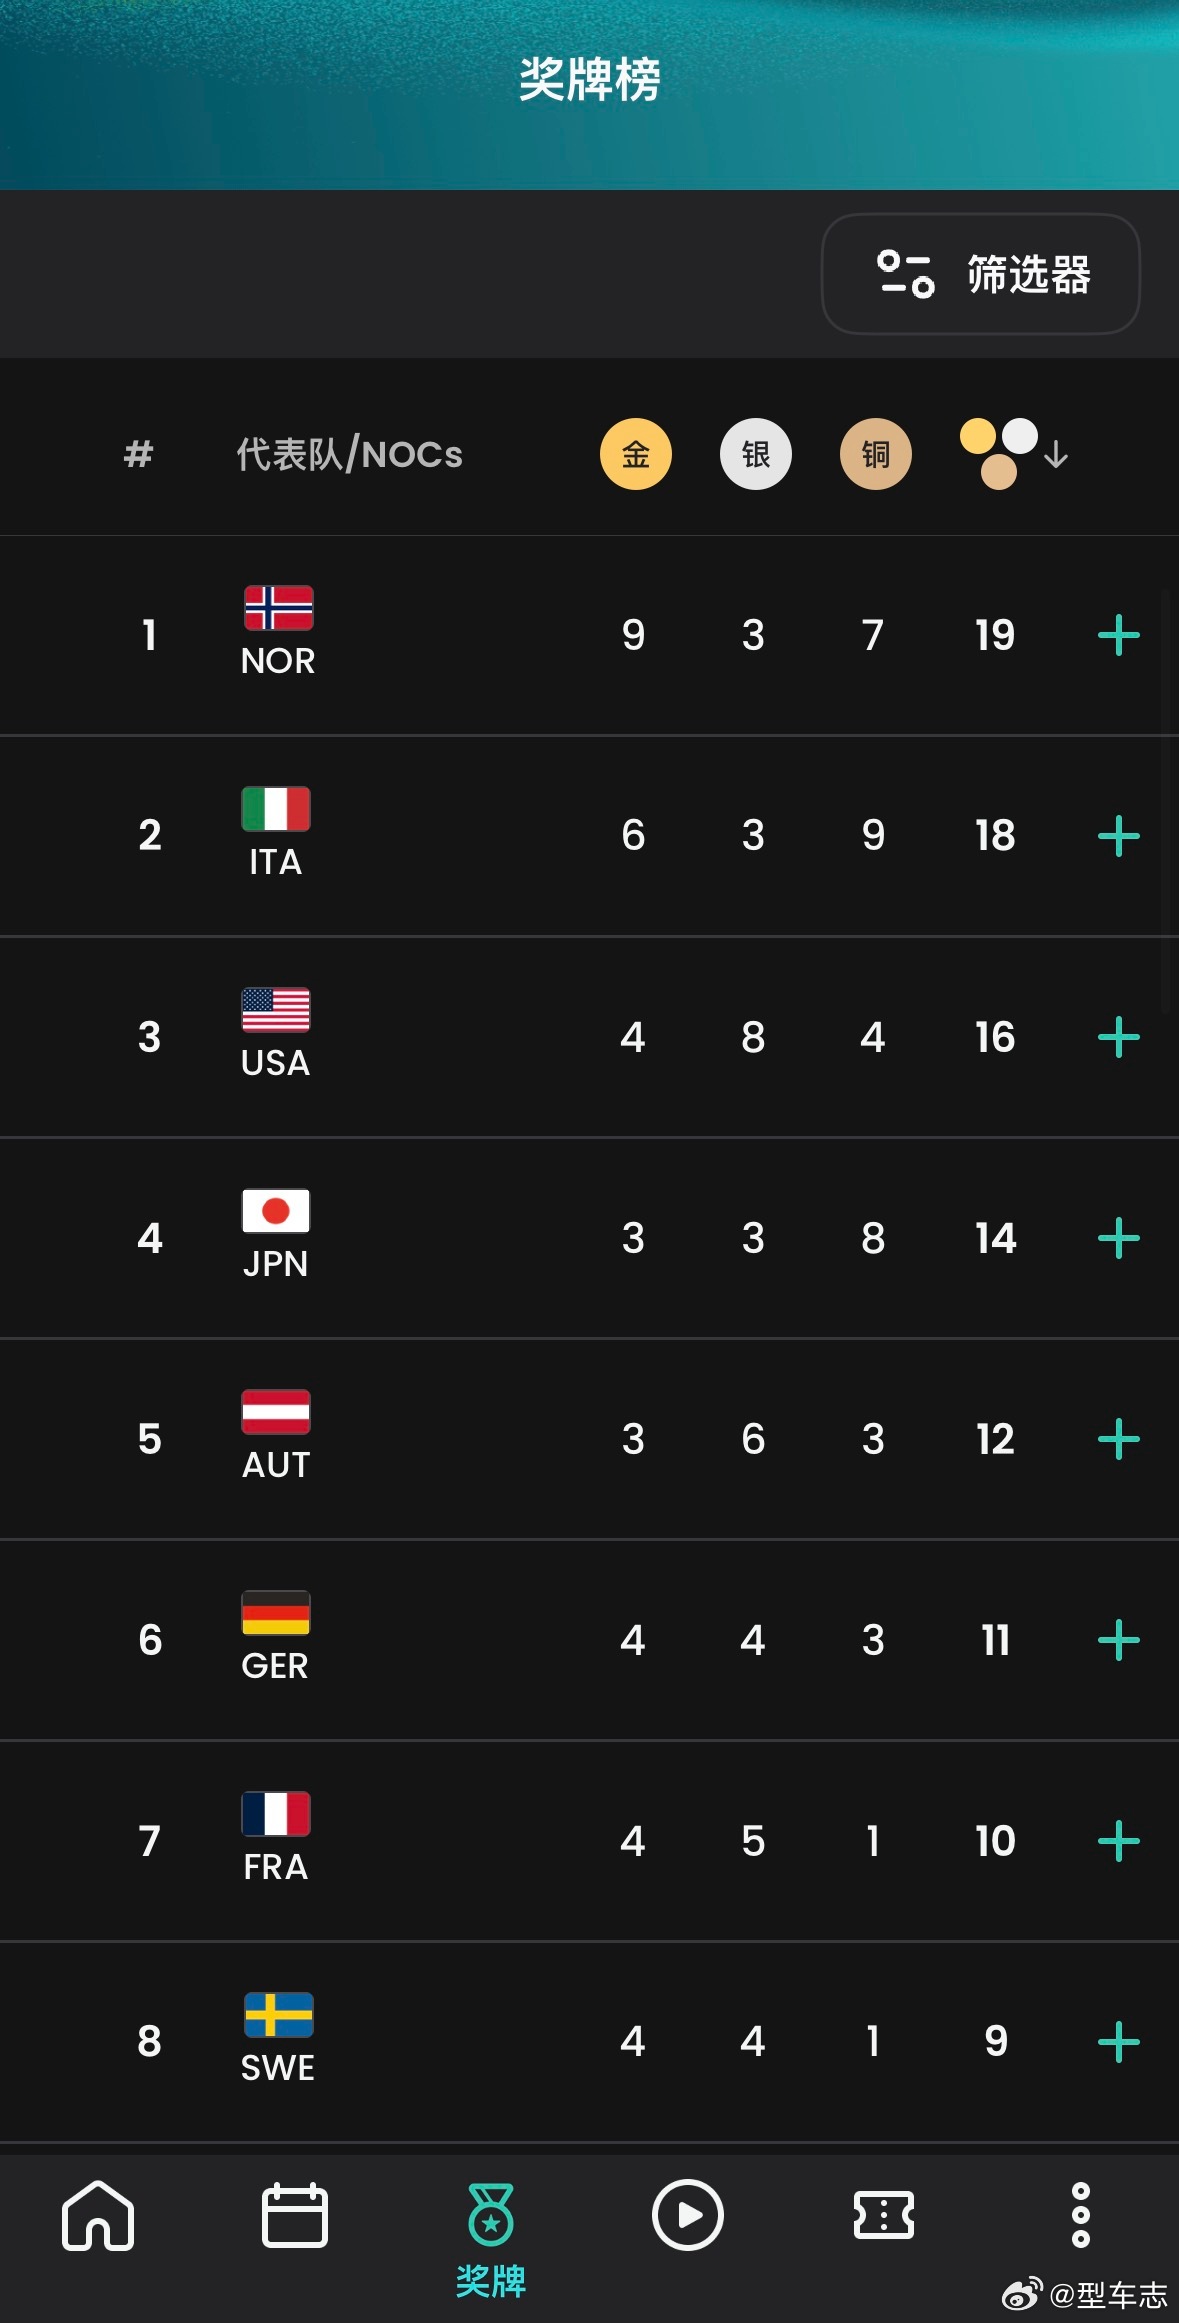Expand Norway's medal details with plus

[x=1118, y=635]
